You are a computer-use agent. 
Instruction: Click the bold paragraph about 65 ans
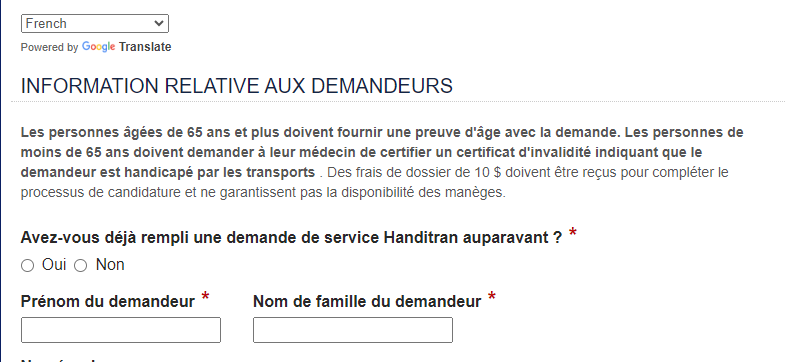[382, 152]
